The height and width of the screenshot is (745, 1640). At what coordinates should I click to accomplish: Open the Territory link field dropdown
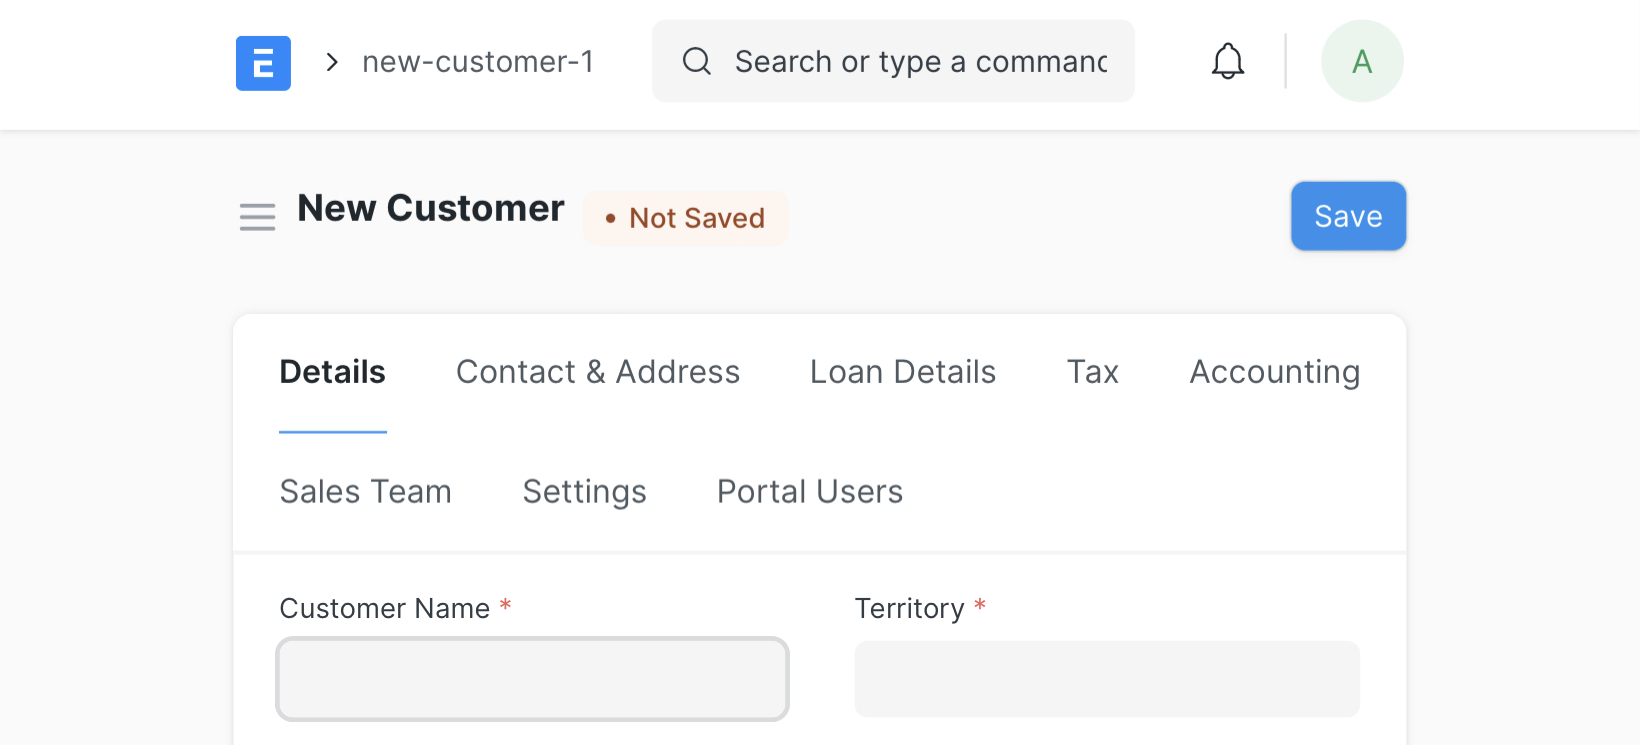(1107, 679)
